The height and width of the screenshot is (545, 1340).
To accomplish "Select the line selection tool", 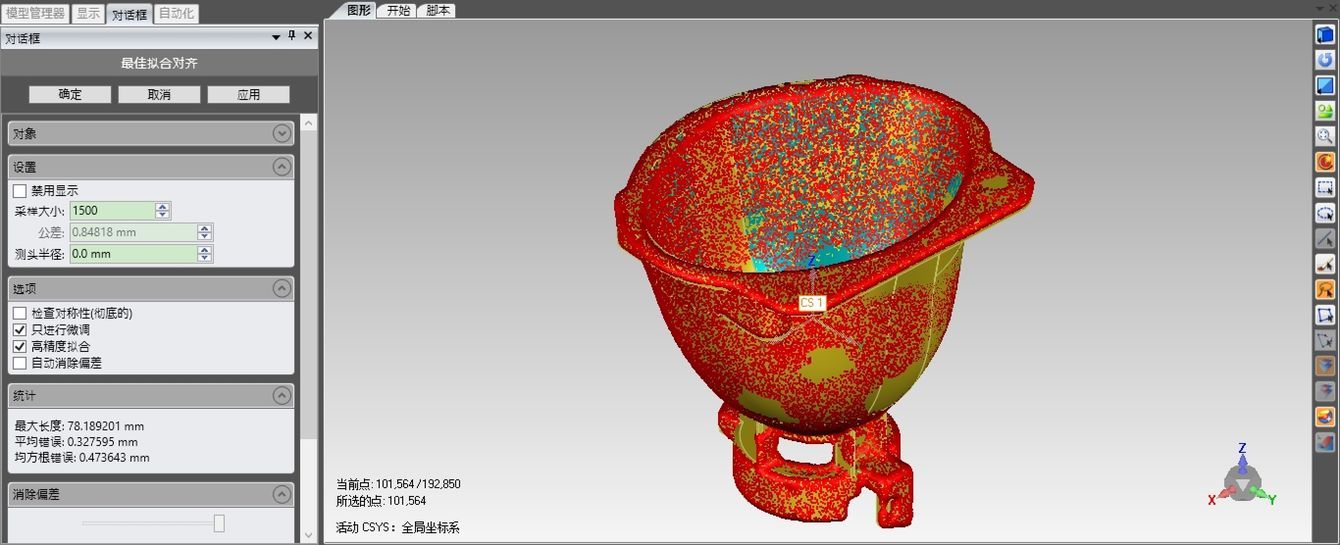I will (x=1325, y=239).
